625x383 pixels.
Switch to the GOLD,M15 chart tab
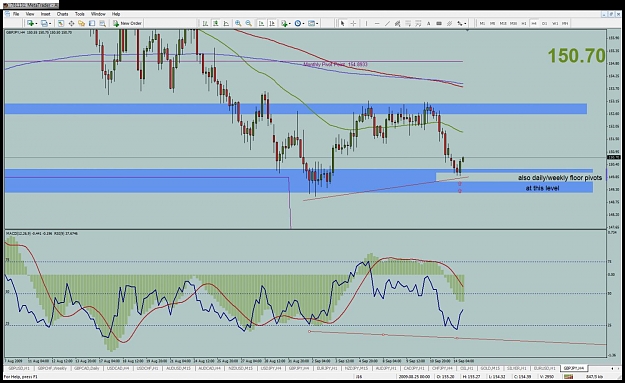490,368
